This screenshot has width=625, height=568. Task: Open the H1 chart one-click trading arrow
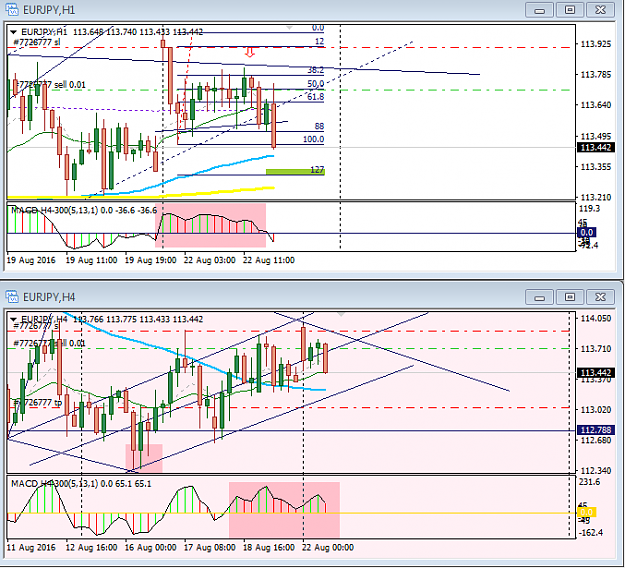(x=14, y=32)
